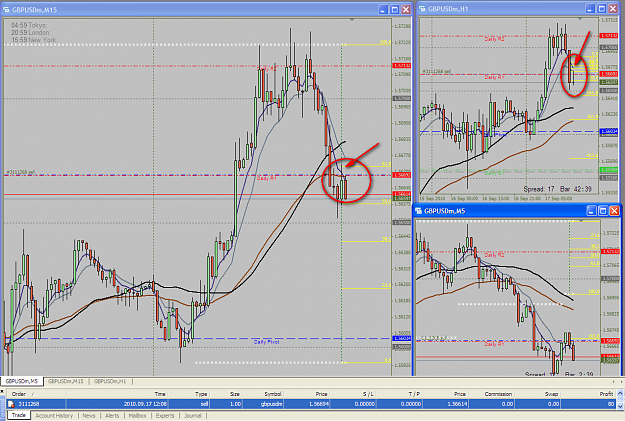Switch to the GBPUSDm,M5 chart tab

22,381
